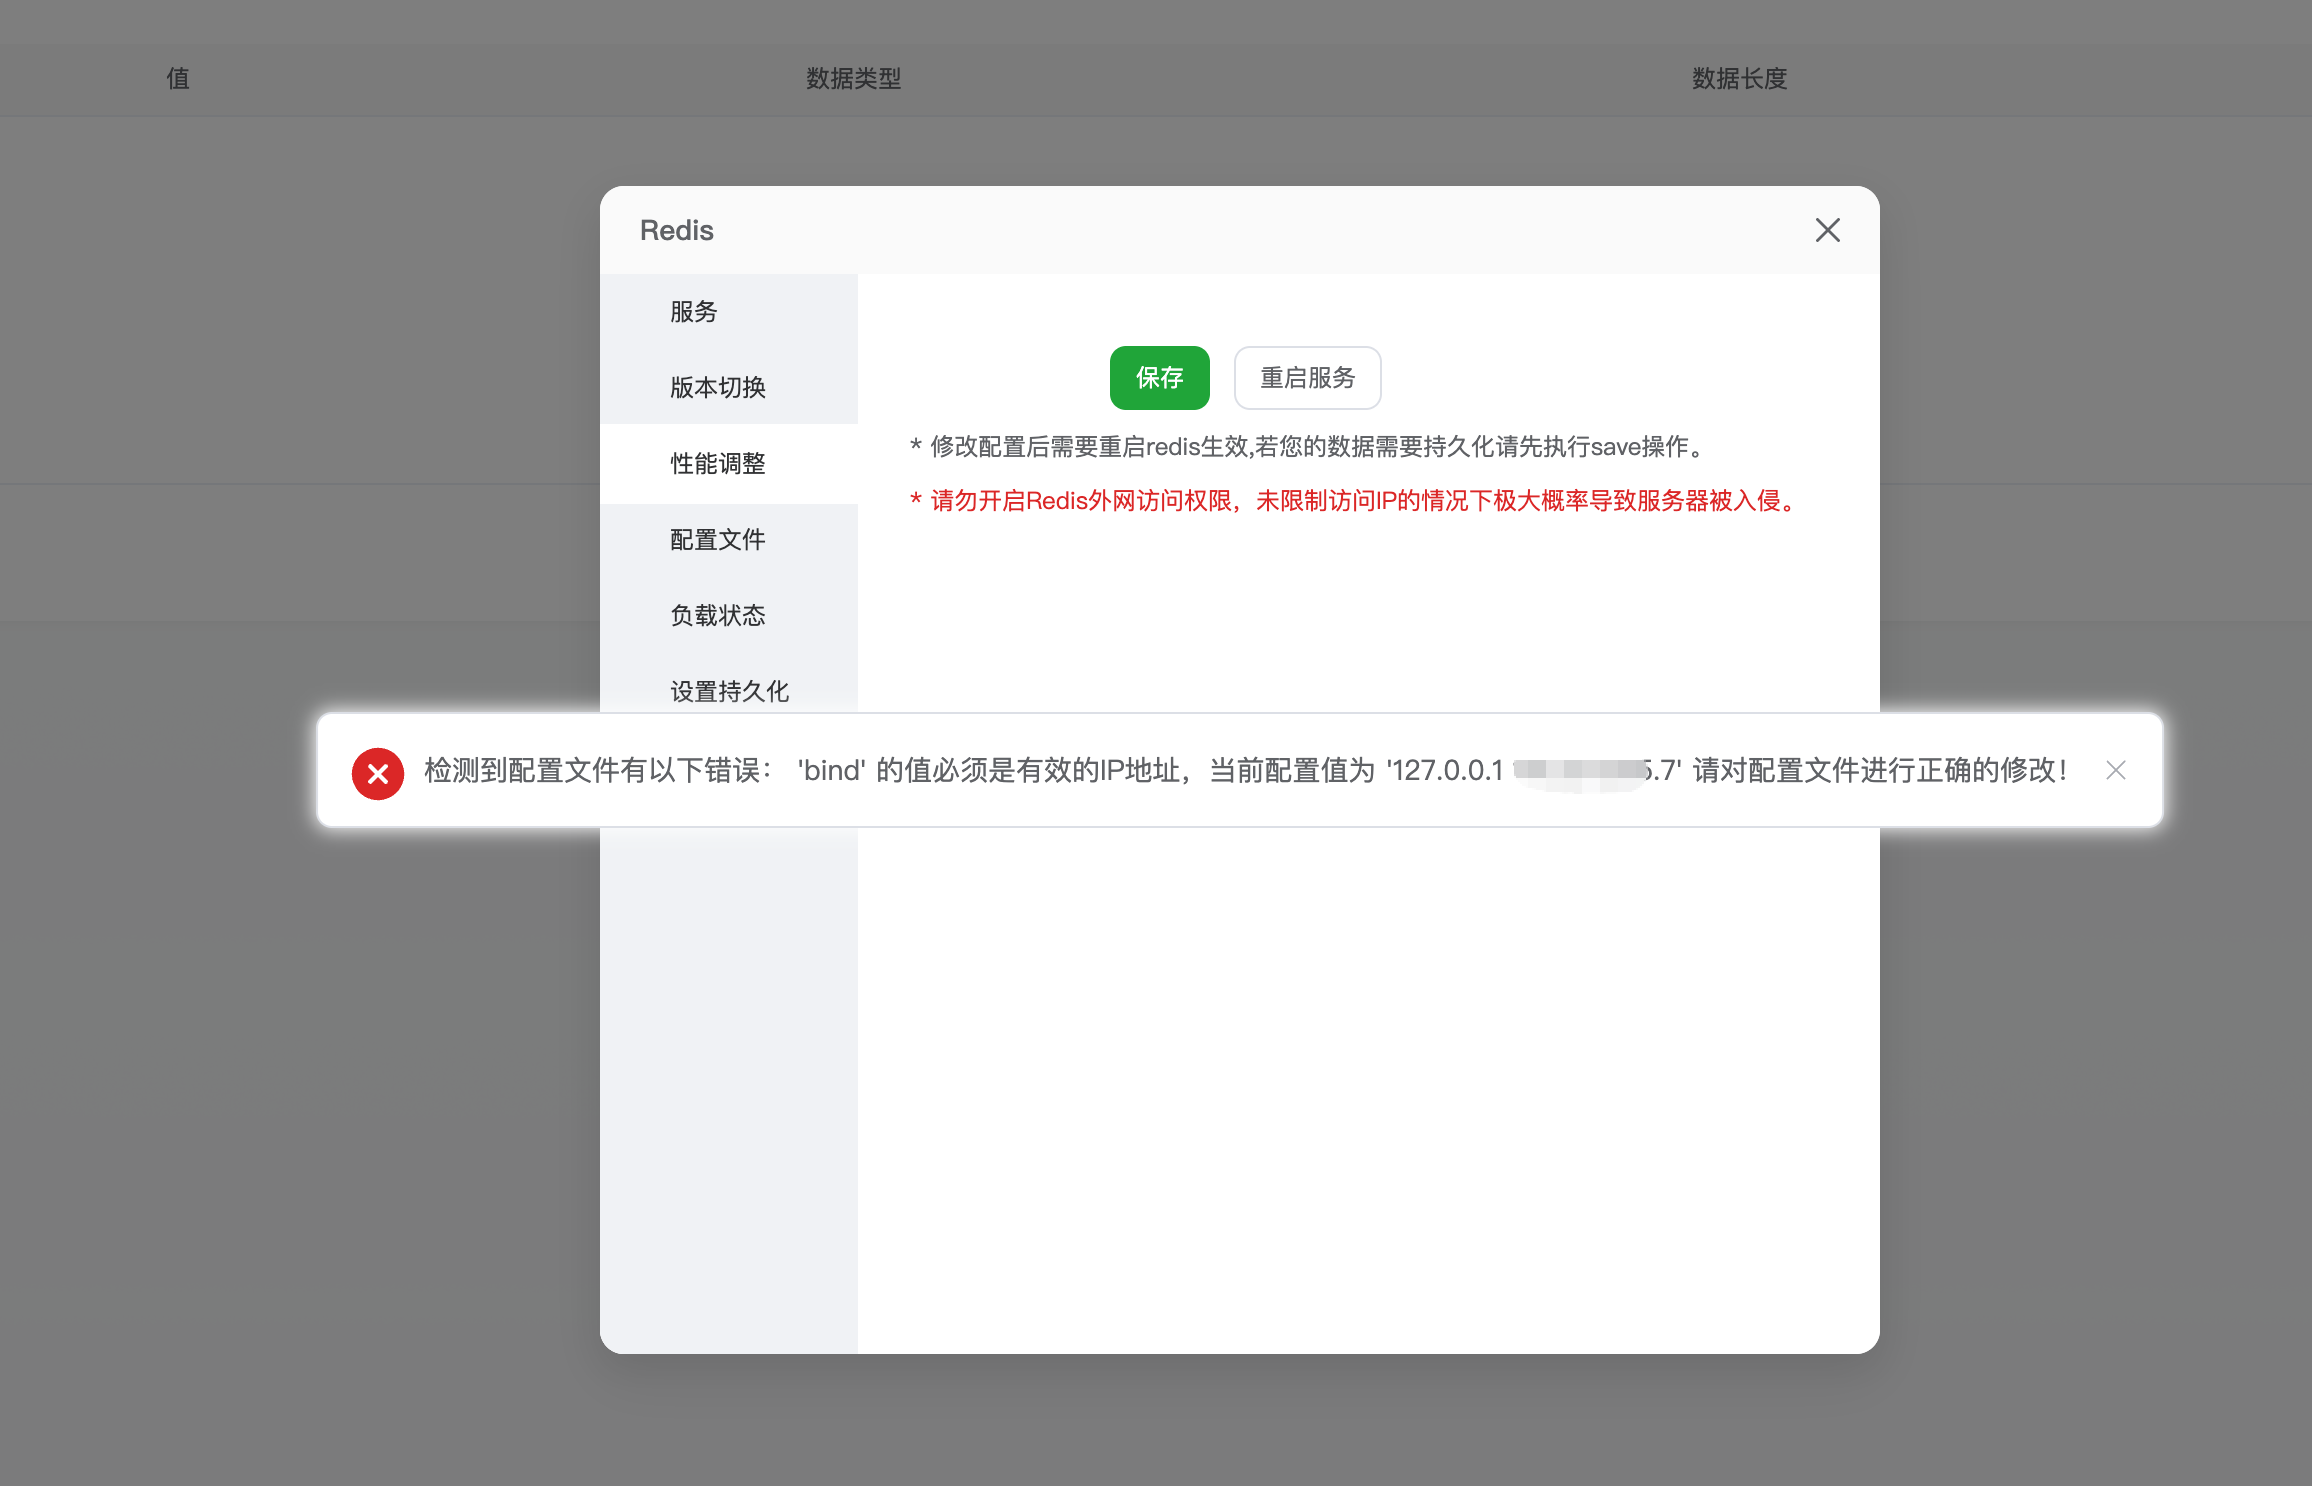Open the 服务 tab in Redis settings
This screenshot has height=1486, width=2312.
[694, 312]
